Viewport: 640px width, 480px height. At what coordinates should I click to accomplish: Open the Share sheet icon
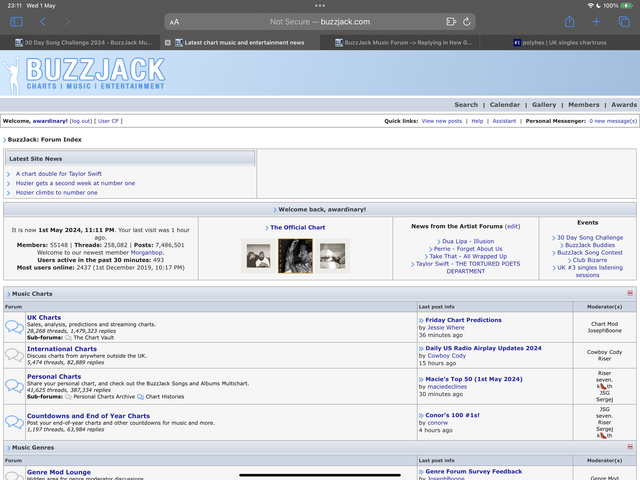[x=569, y=22]
